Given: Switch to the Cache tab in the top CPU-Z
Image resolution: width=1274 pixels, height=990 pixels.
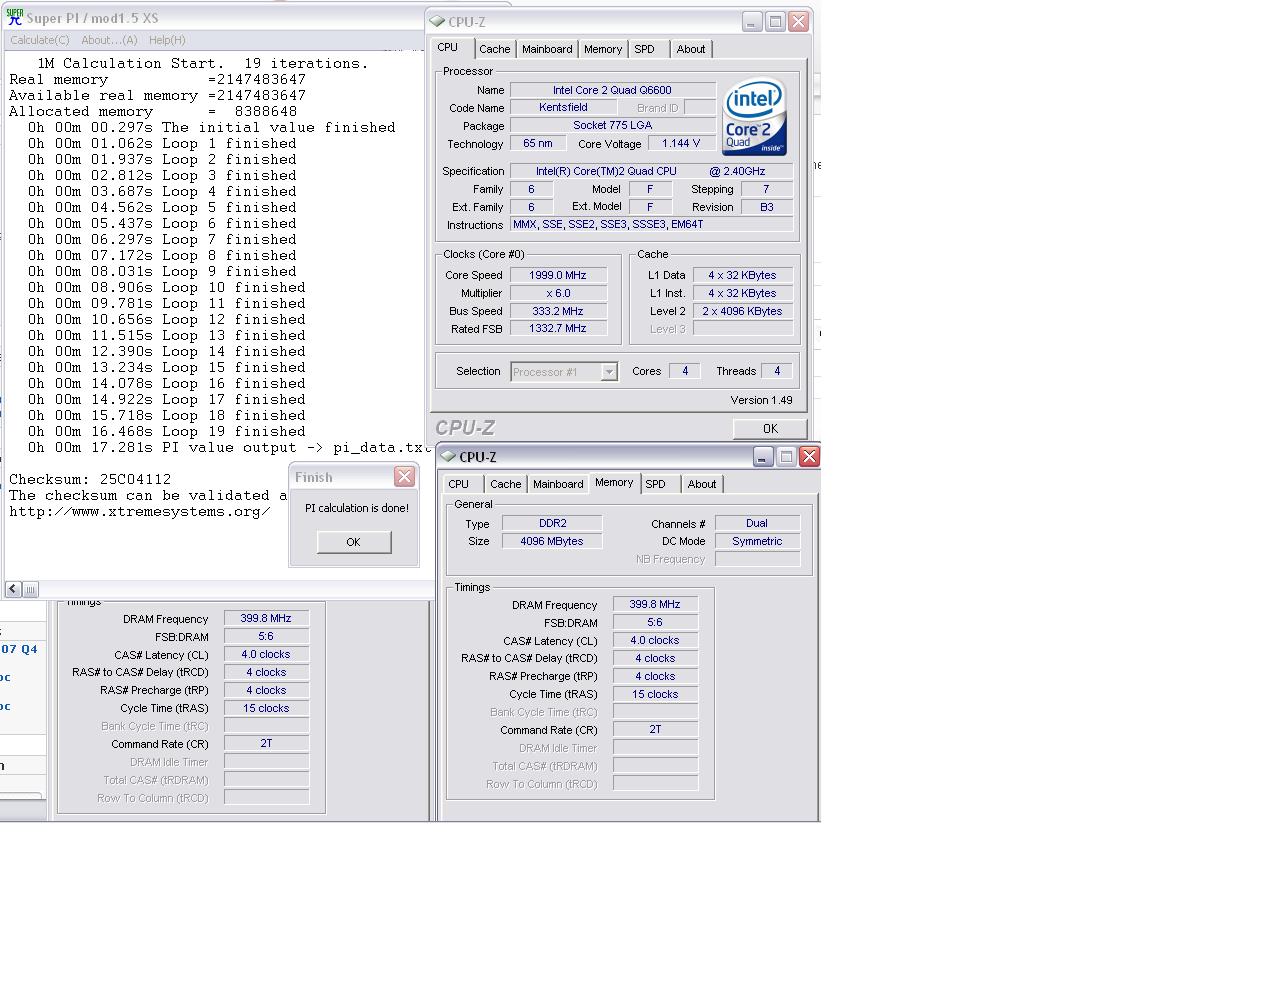Looking at the screenshot, I should pyautogui.click(x=494, y=49).
